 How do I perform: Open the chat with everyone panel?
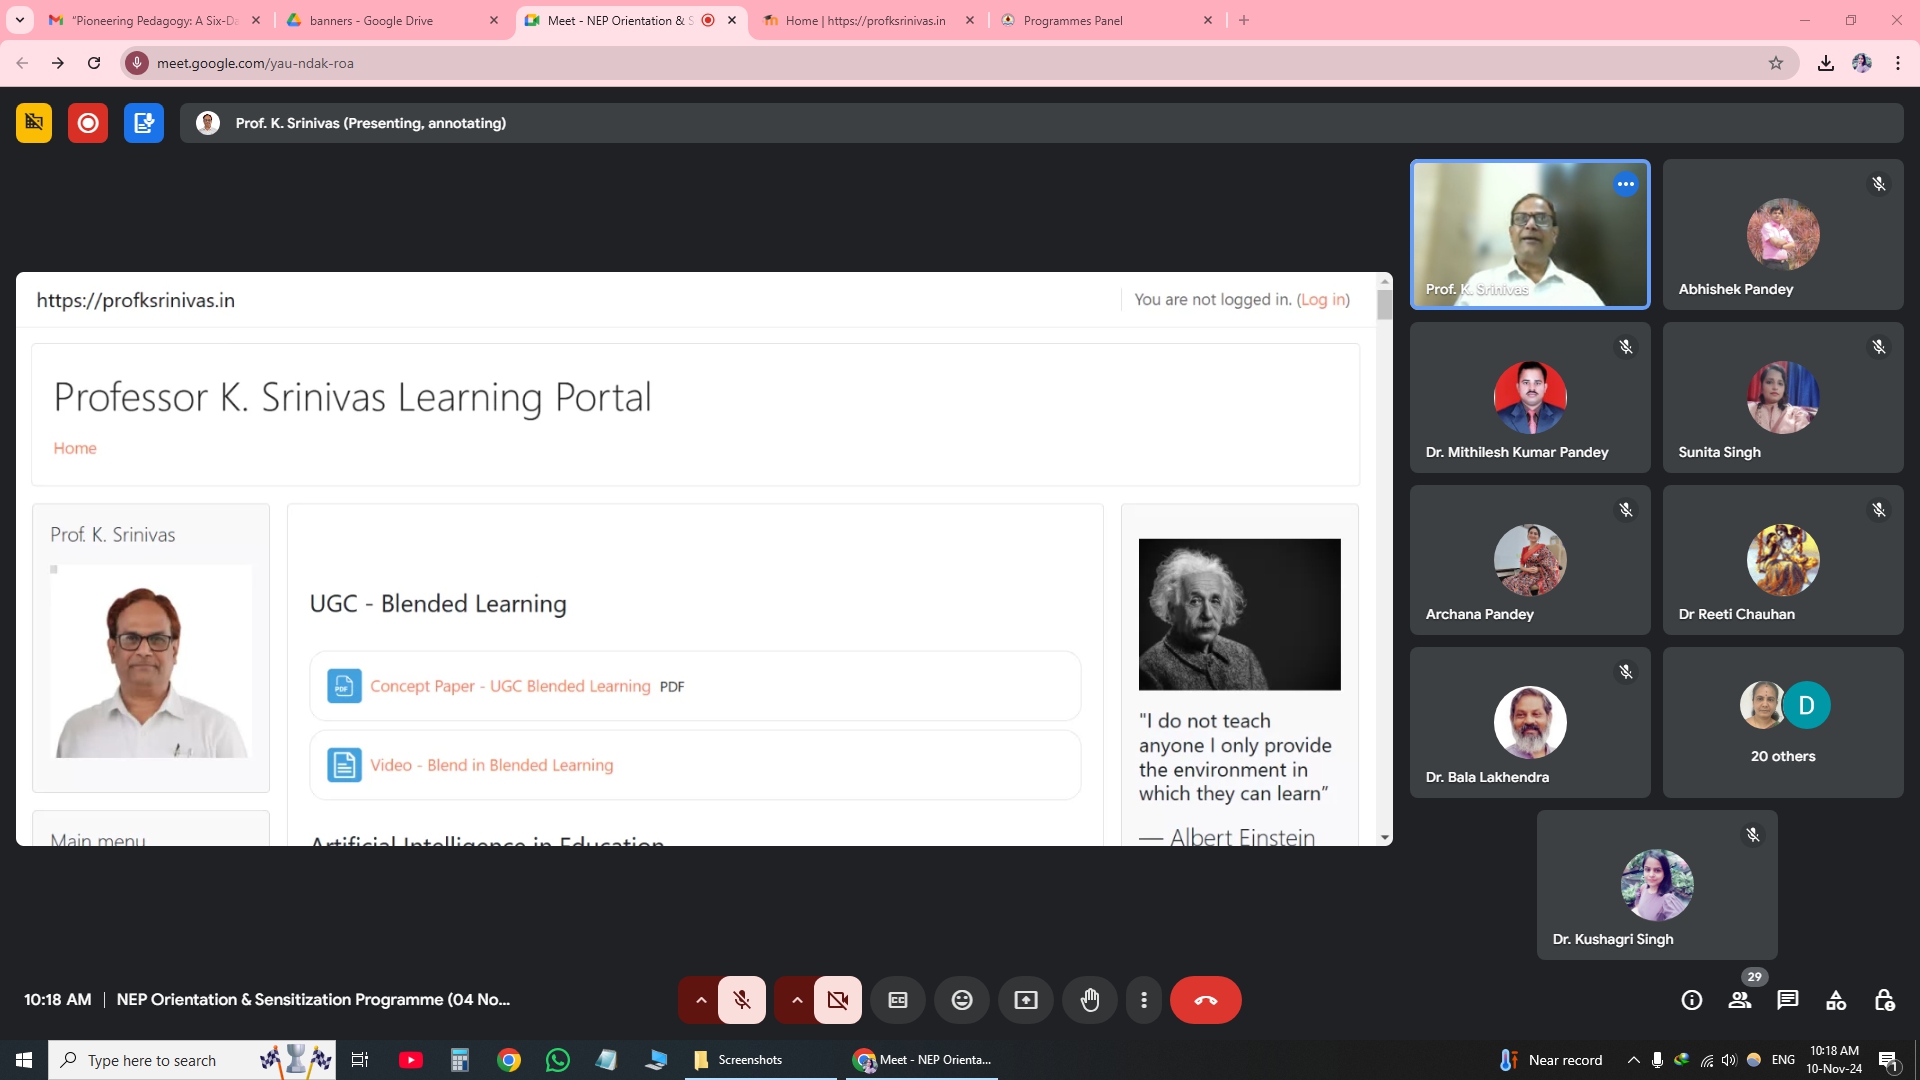pyautogui.click(x=1788, y=1000)
